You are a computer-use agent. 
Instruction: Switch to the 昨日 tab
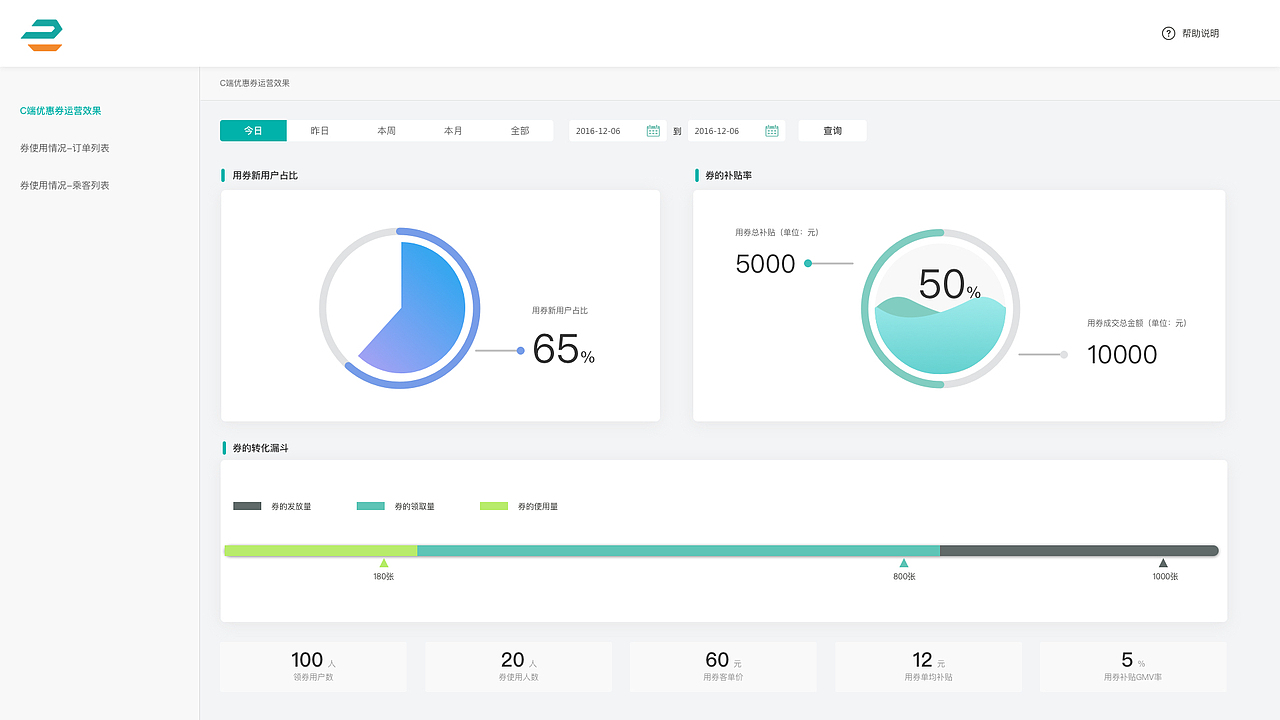[320, 131]
